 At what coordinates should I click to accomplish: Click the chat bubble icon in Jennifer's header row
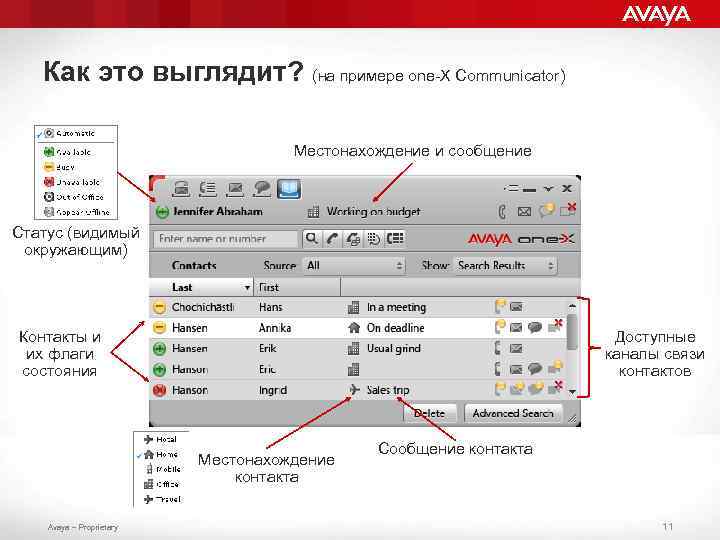546,211
